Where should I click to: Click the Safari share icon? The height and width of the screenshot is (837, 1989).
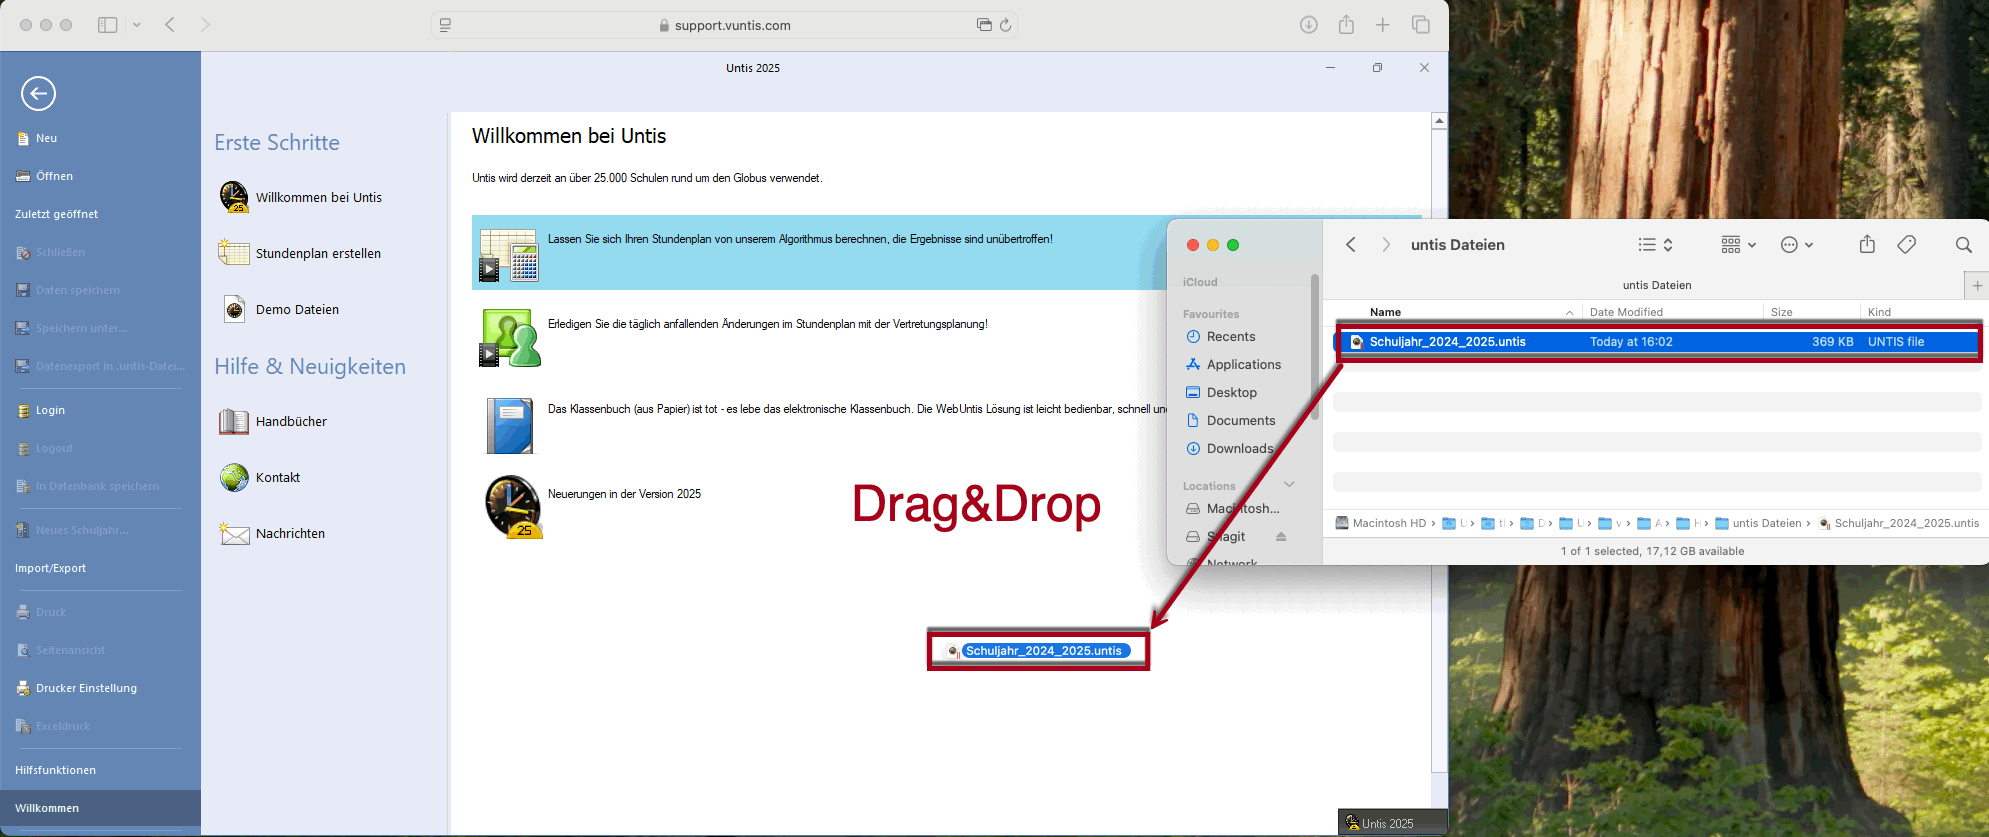click(1346, 24)
